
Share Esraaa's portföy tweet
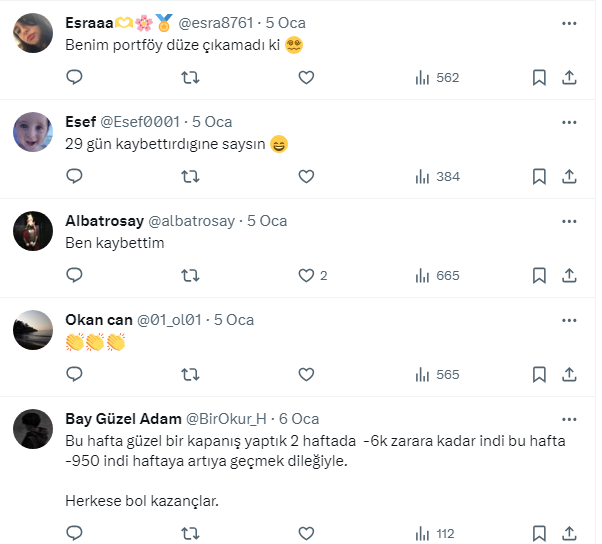click(x=569, y=77)
